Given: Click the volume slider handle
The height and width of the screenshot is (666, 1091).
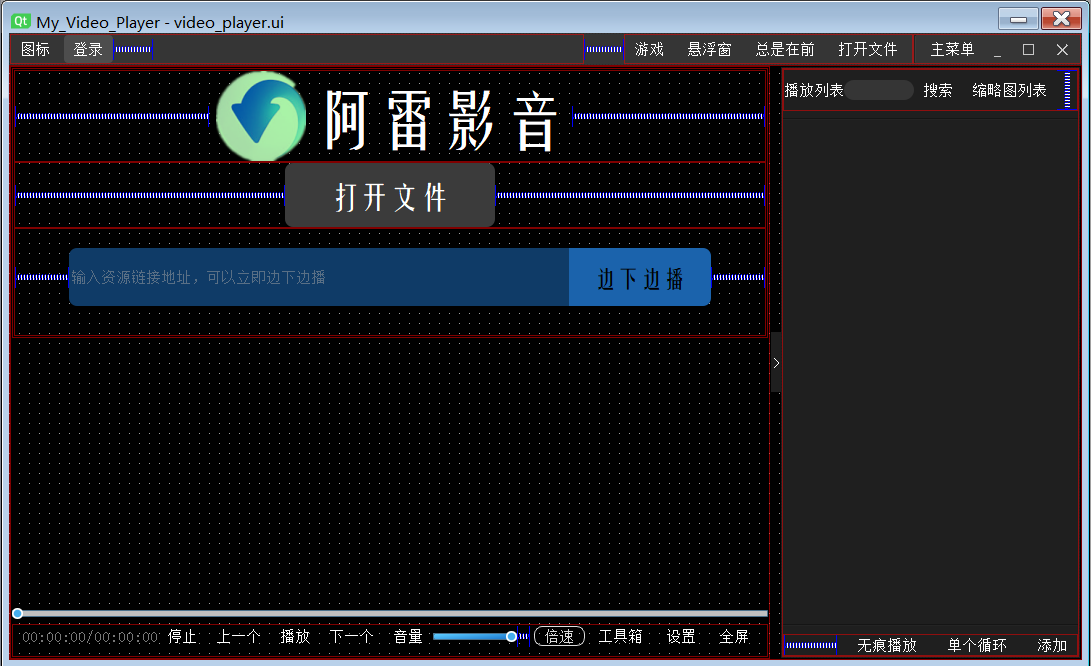Looking at the screenshot, I should click(x=511, y=637).
